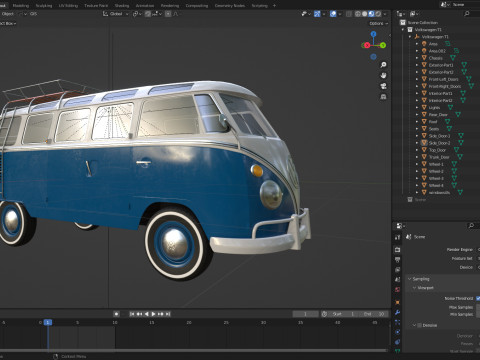Screen dimensions: 480x360
Task: Click the green Y axis on gizmo
Action: (383, 45)
